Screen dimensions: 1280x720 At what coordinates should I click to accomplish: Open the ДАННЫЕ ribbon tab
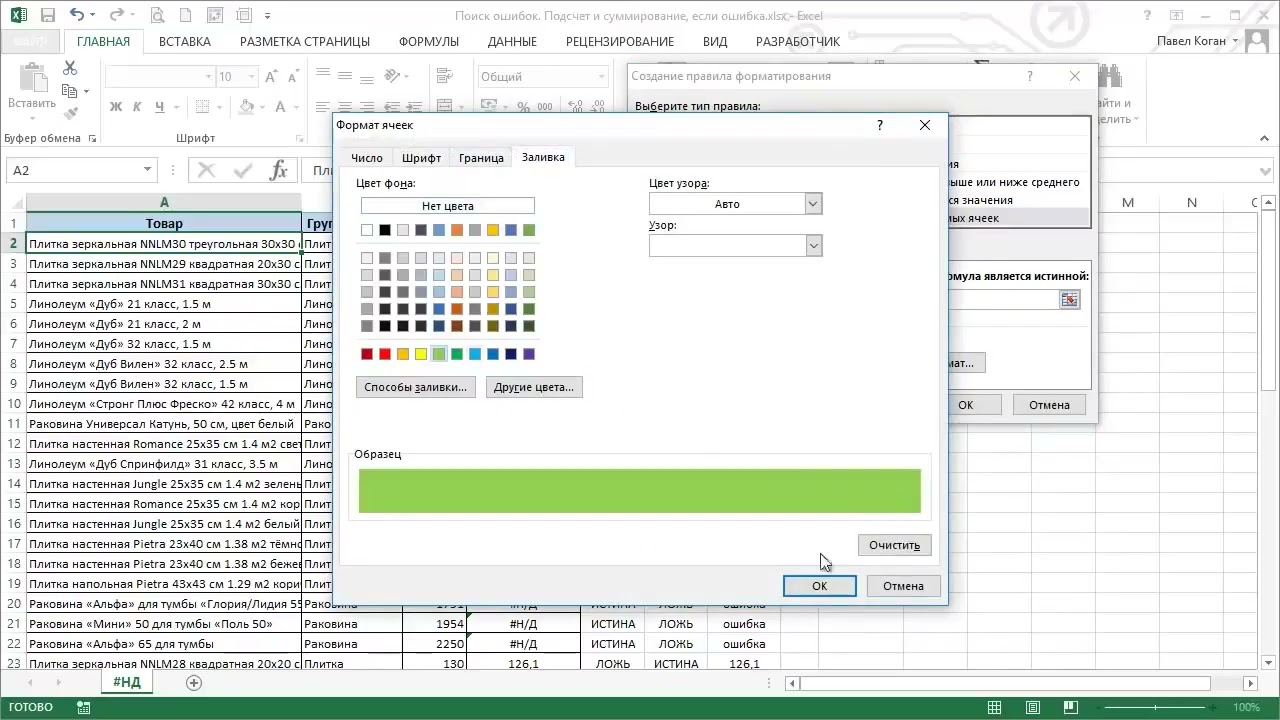pos(512,42)
